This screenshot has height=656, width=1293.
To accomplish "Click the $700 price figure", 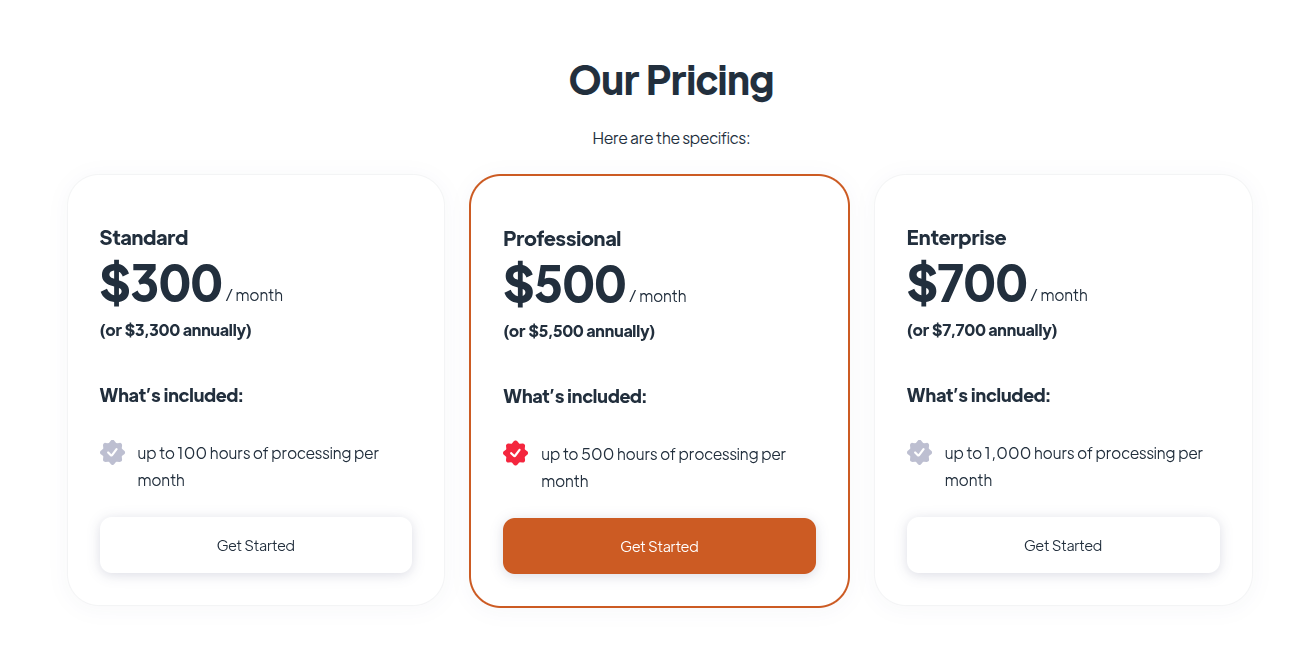I will point(967,283).
